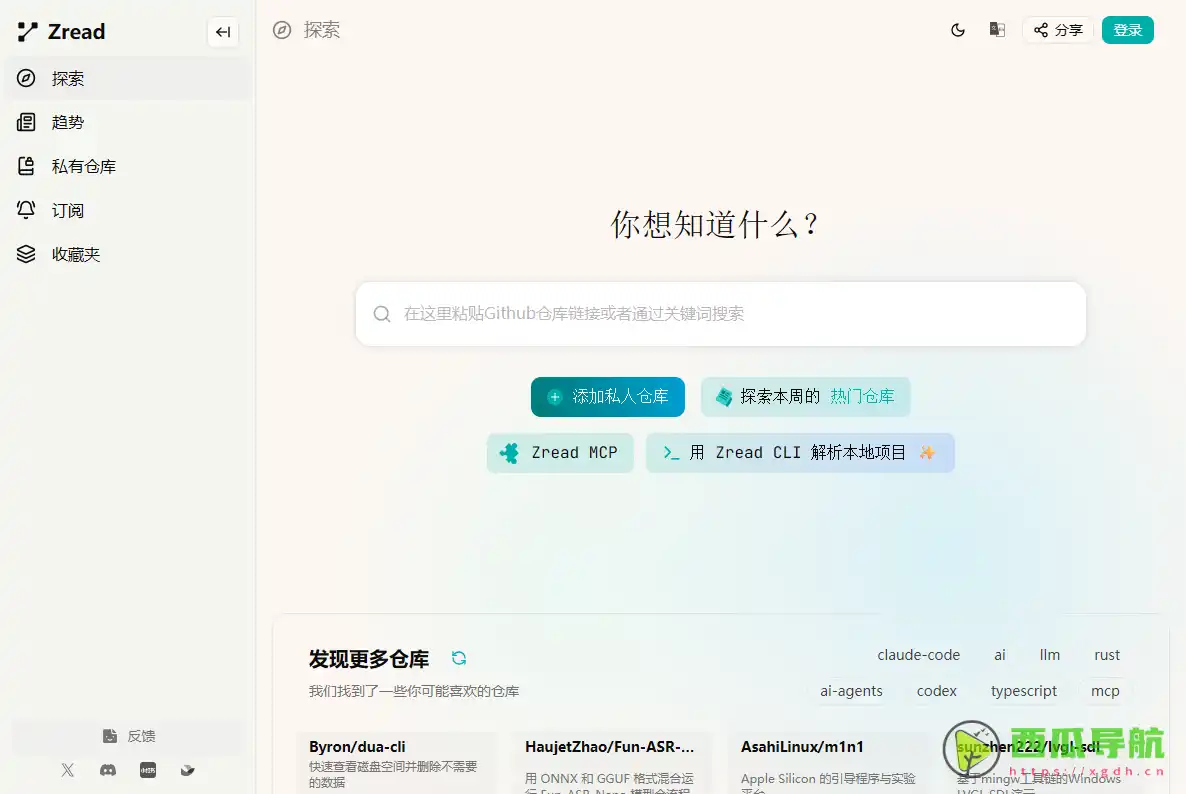The height and width of the screenshot is (794, 1186).
Task: Click the compass icon beside the 探索 header
Action: [x=282, y=30]
